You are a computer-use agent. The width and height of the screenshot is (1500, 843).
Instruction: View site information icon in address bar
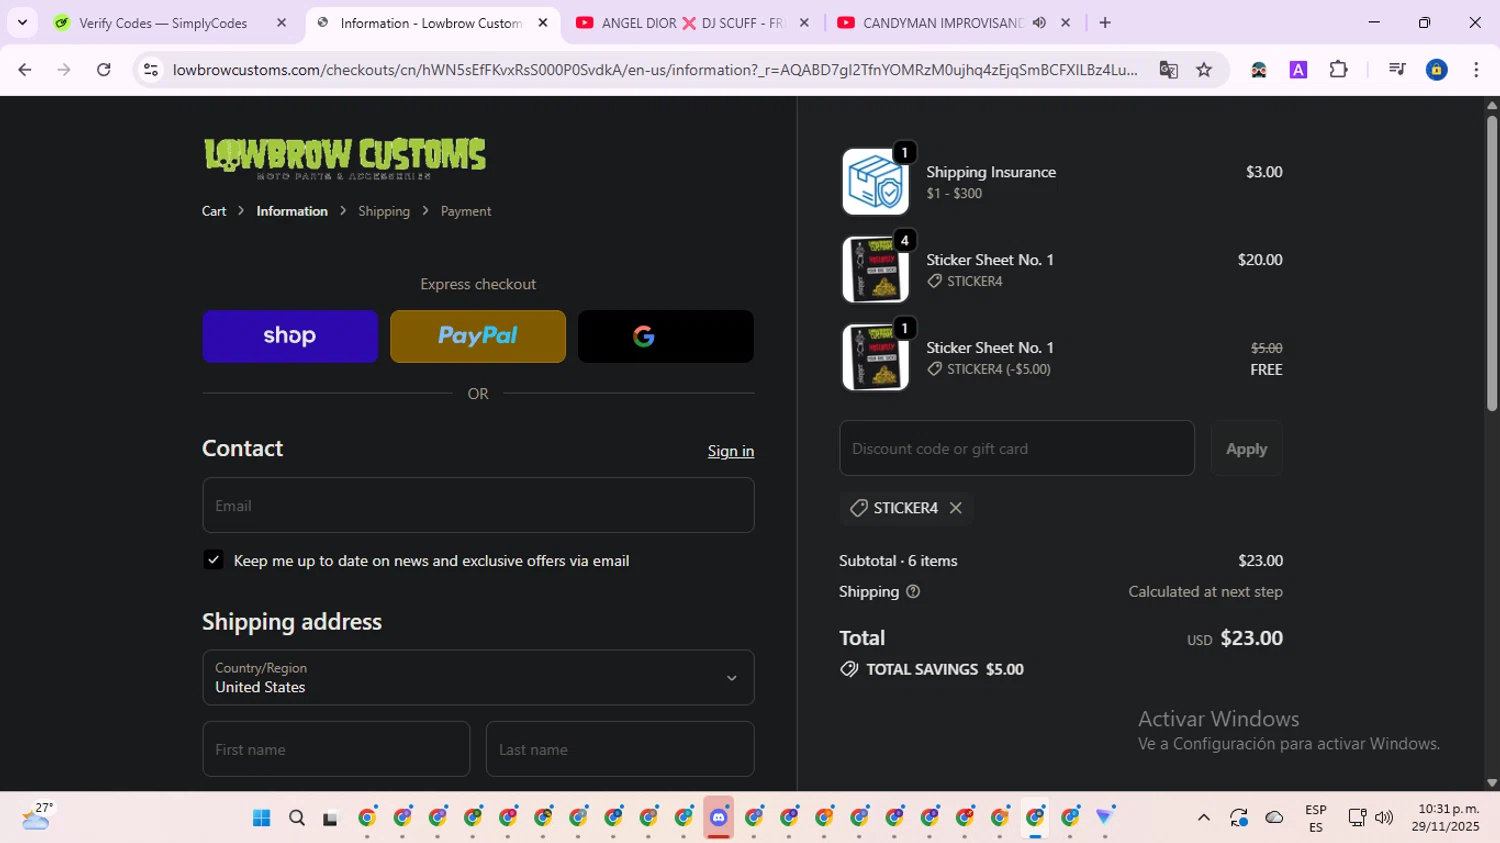151,70
